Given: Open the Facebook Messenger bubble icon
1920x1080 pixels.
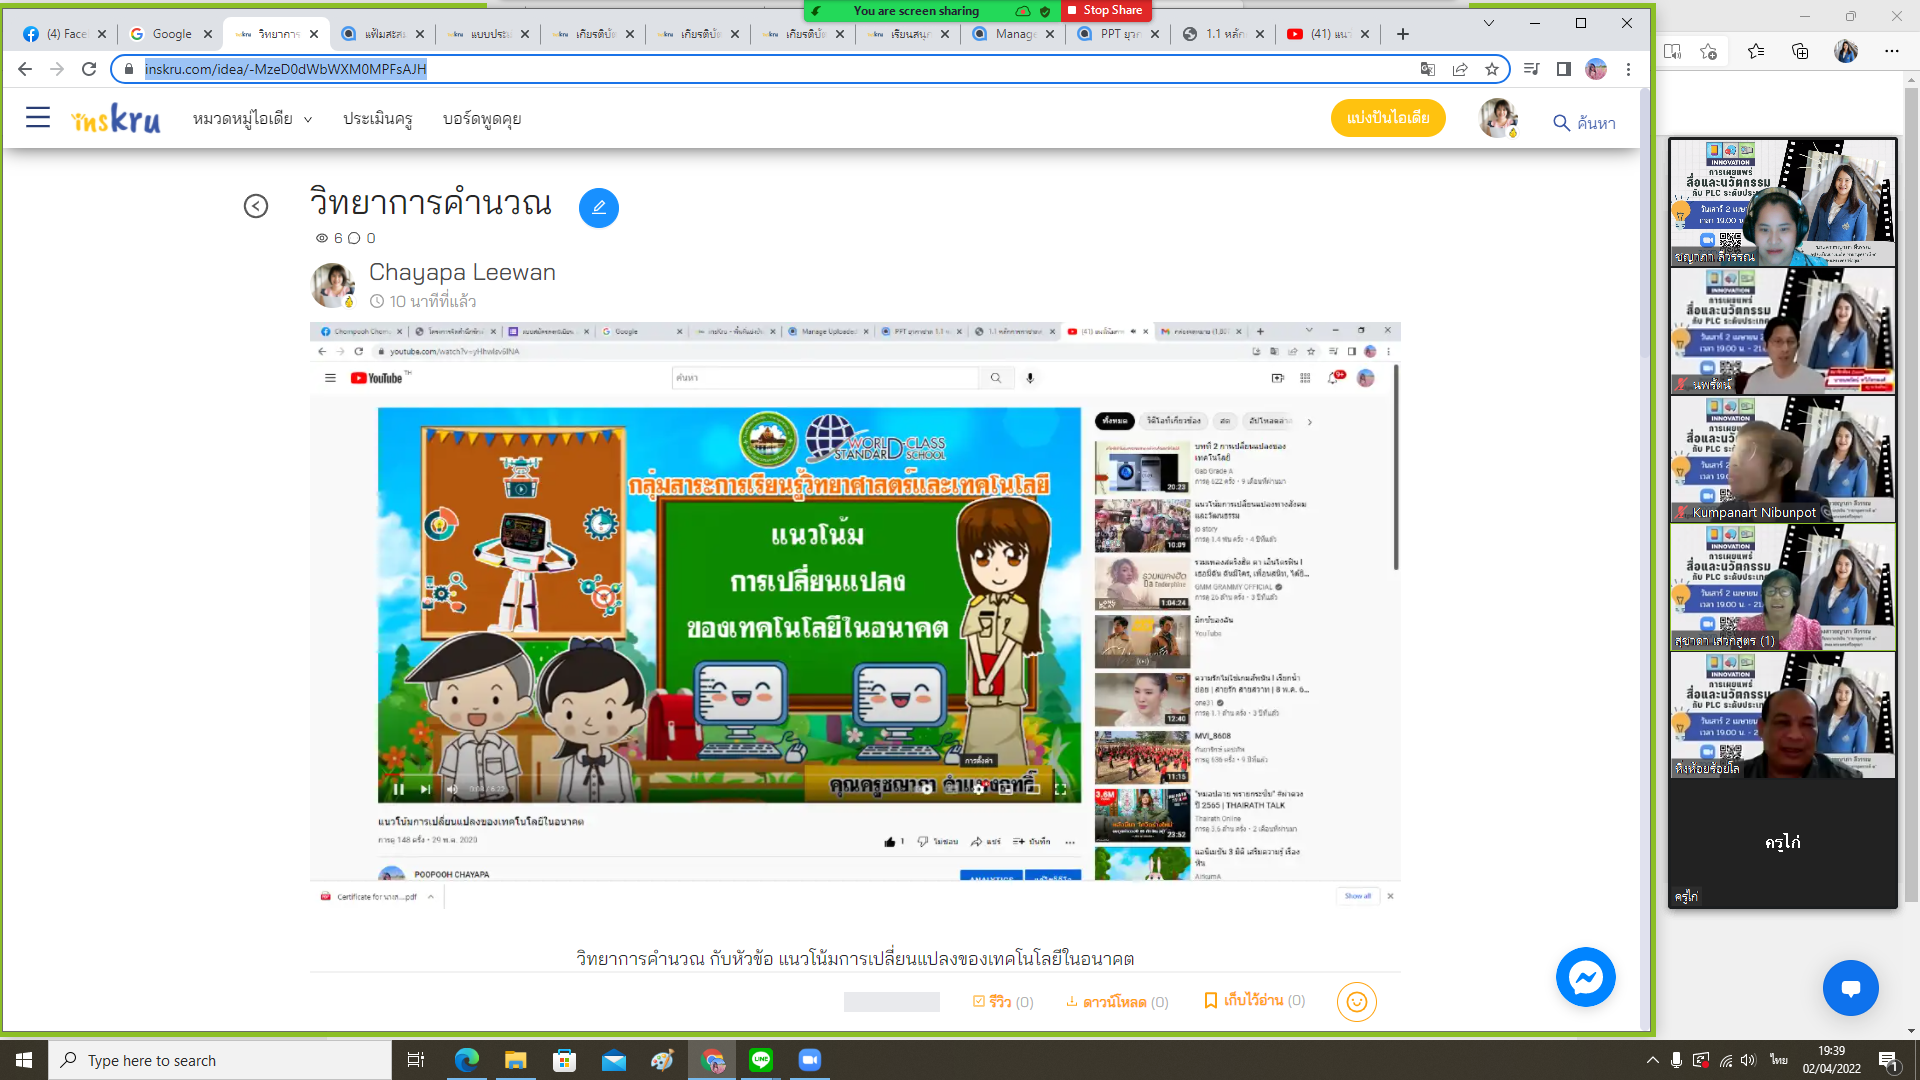Looking at the screenshot, I should [1585, 977].
